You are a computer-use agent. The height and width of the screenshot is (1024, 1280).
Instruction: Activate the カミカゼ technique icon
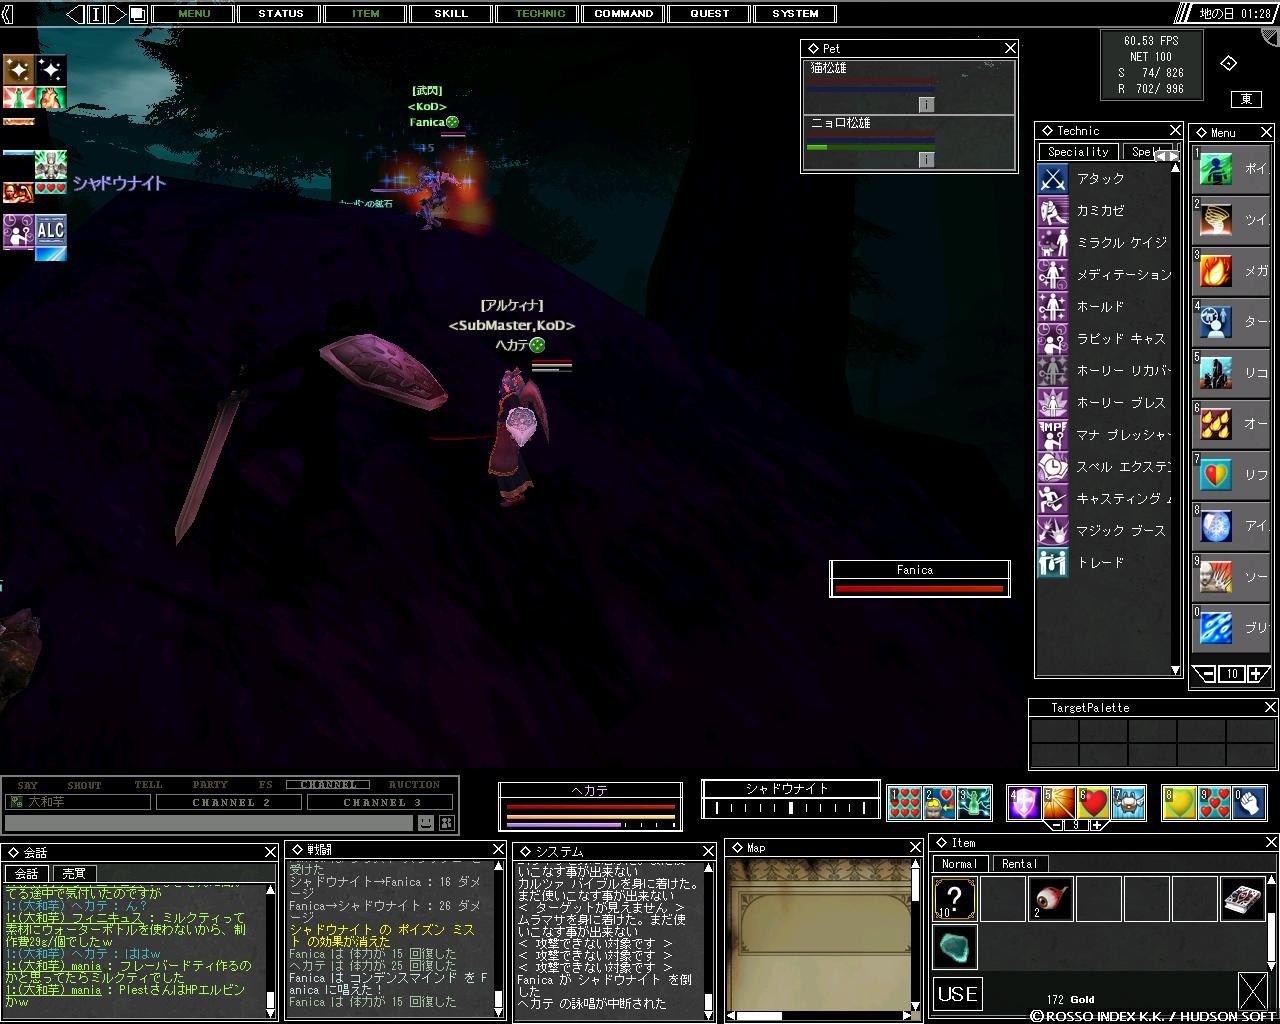(x=1052, y=211)
